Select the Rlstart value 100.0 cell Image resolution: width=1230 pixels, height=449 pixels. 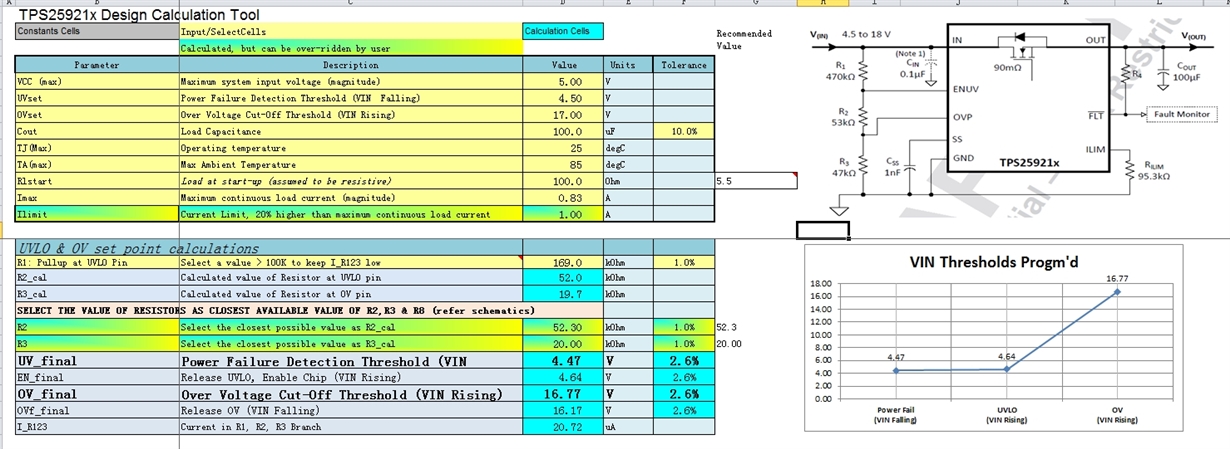point(563,181)
